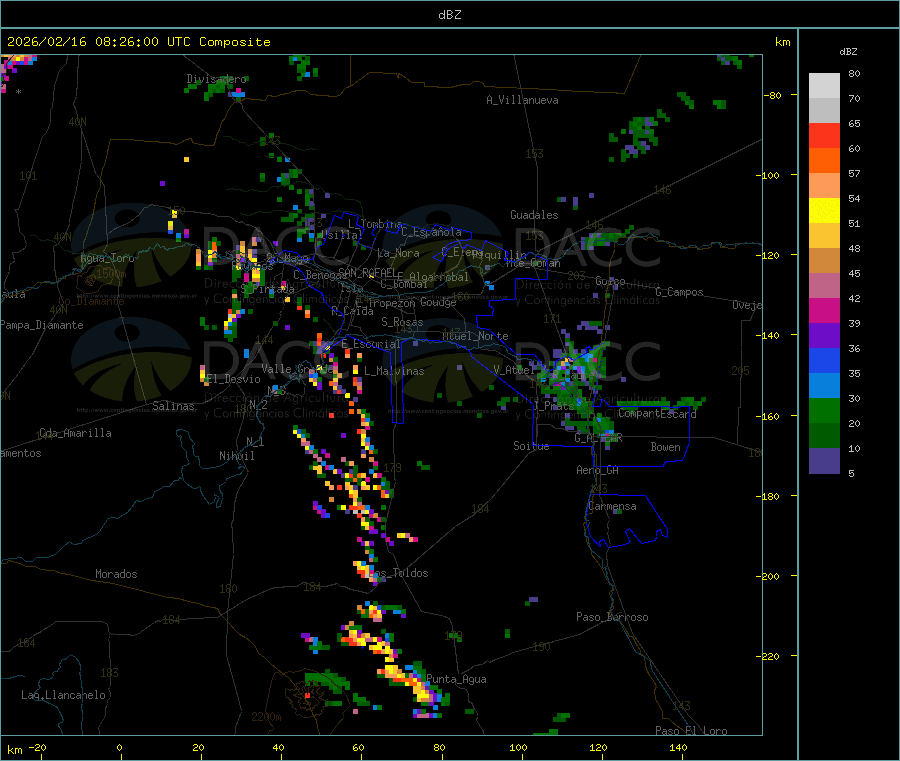The image size is (900, 761).
Task: Click the 100 km tick on bottom axis
Action: (518, 747)
